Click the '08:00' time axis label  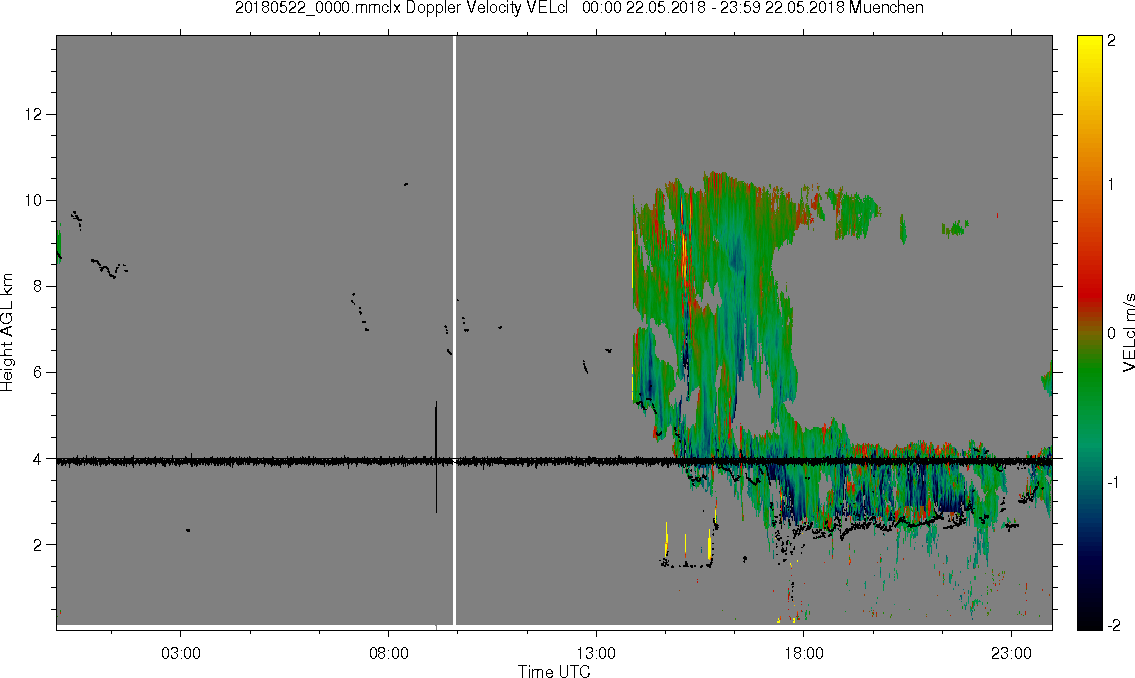click(x=389, y=653)
